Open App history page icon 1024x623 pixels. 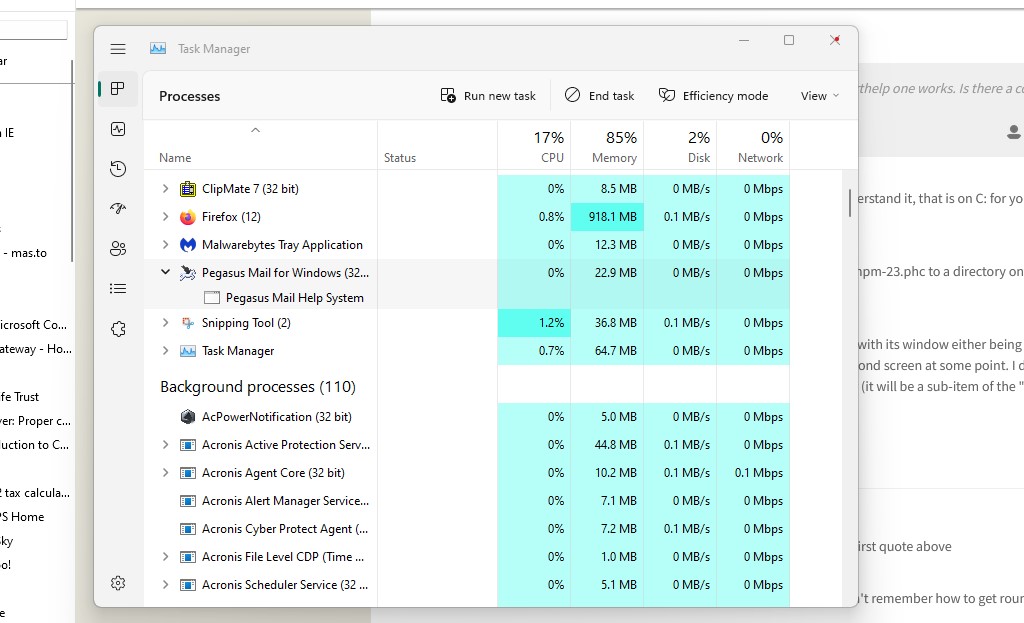coord(118,169)
